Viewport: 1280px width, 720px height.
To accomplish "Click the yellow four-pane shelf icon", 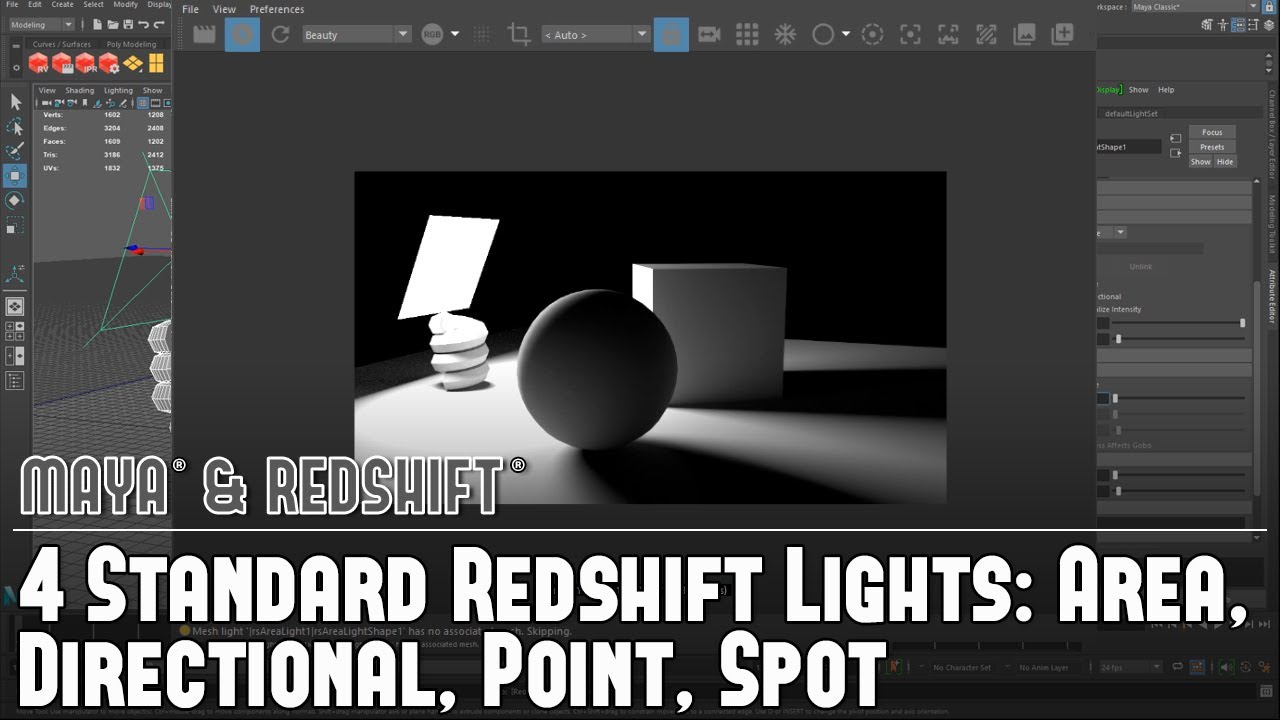I will pos(156,63).
